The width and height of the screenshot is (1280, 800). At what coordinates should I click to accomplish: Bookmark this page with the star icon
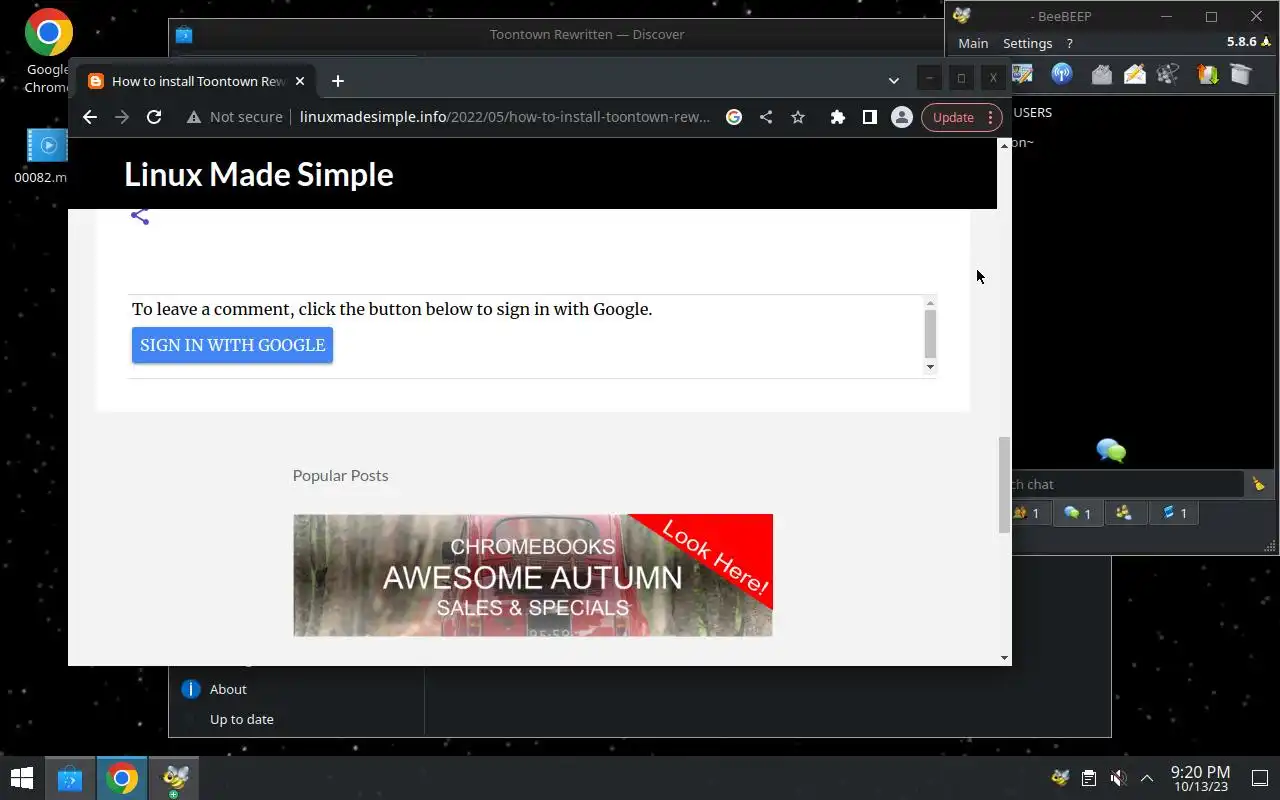tap(798, 117)
